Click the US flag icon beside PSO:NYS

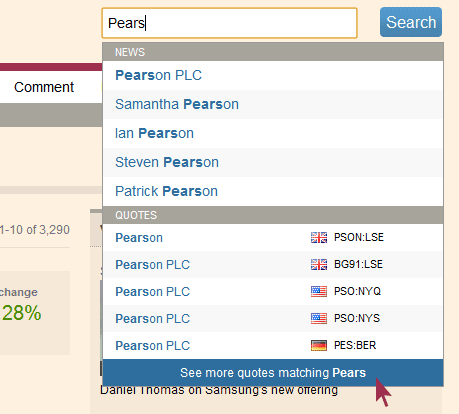[x=319, y=318]
